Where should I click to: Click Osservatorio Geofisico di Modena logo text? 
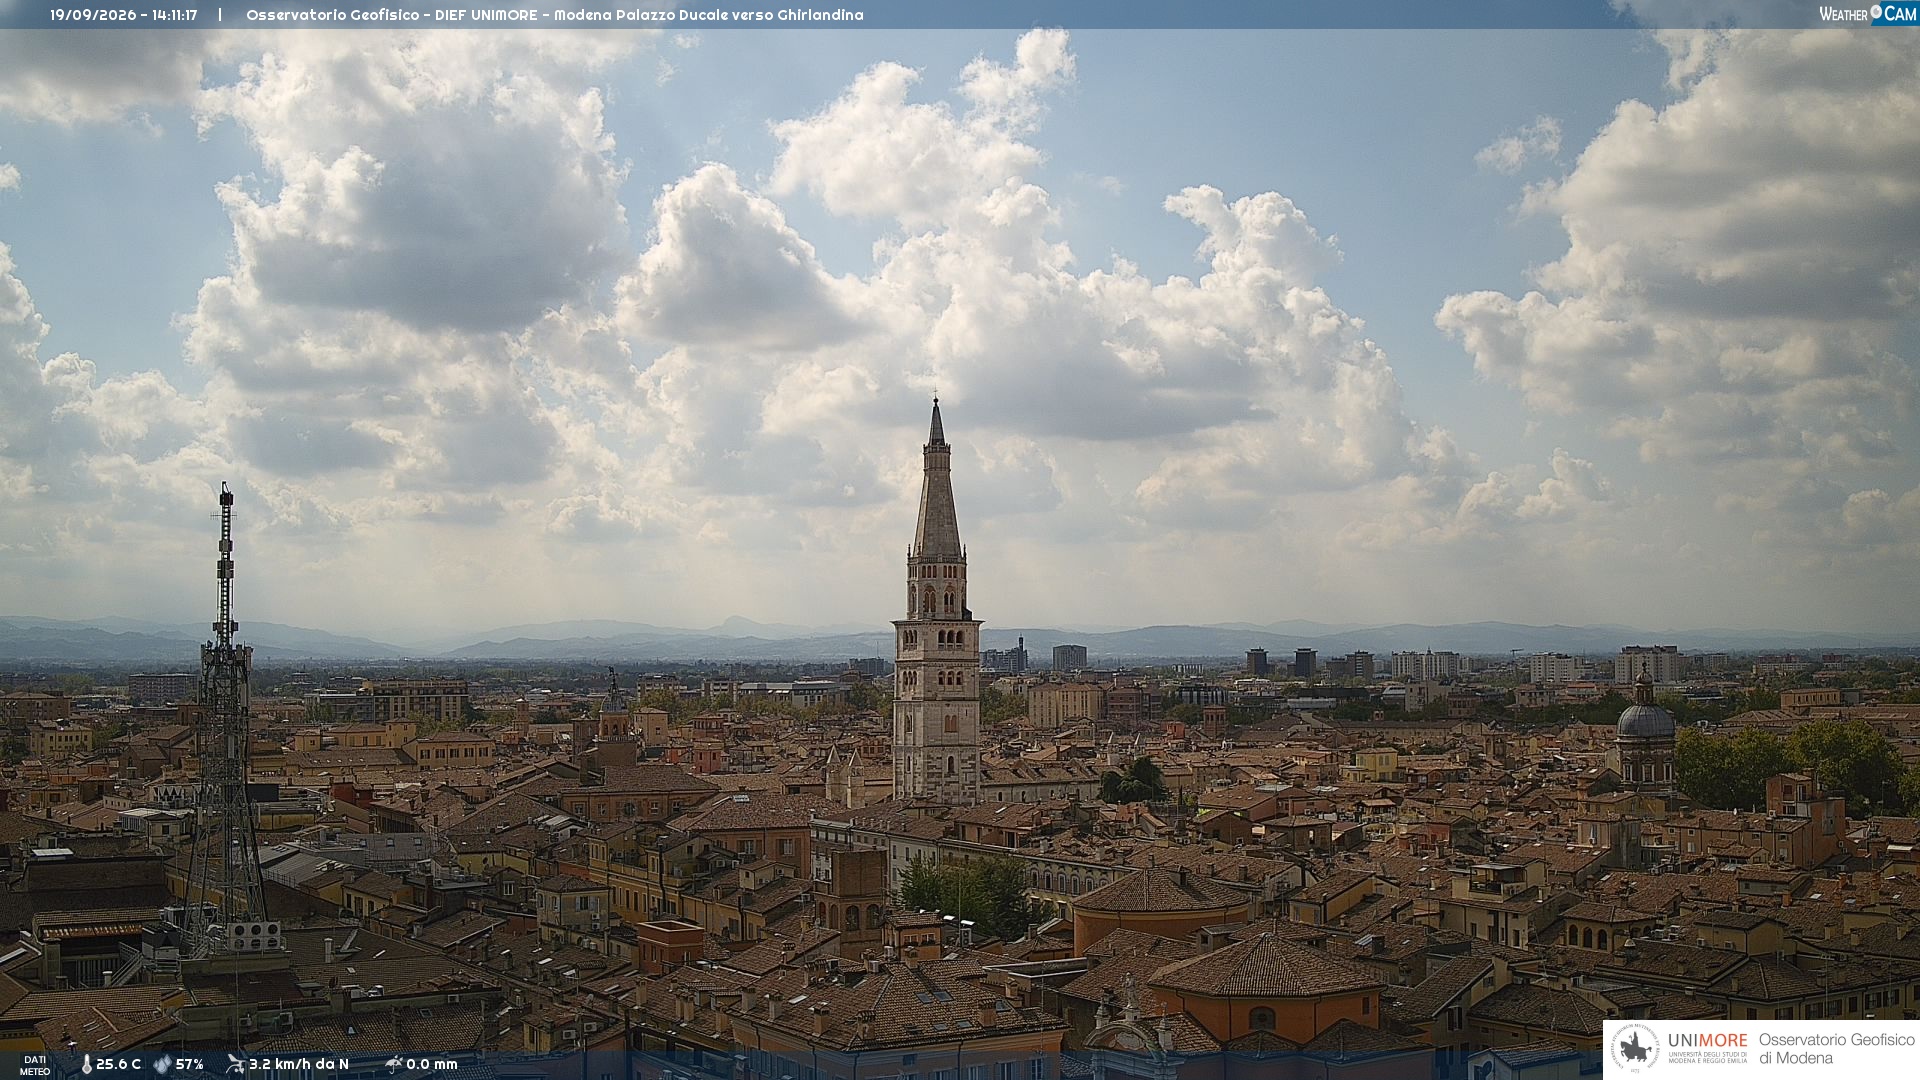(1836, 1049)
